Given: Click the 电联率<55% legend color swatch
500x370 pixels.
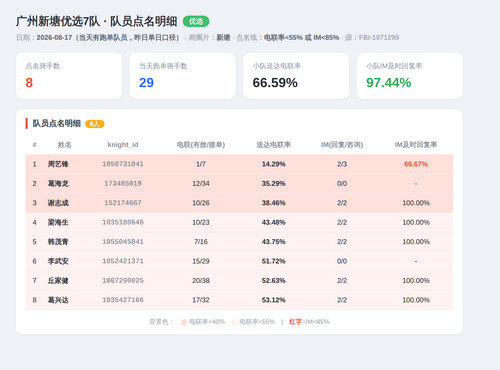Looking at the screenshot, I should [234, 322].
